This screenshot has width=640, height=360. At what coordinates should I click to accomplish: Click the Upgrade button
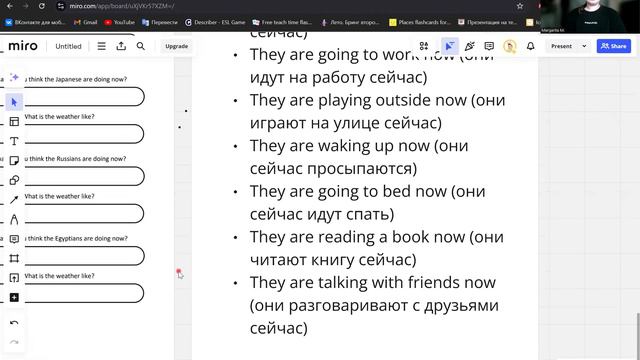177,46
